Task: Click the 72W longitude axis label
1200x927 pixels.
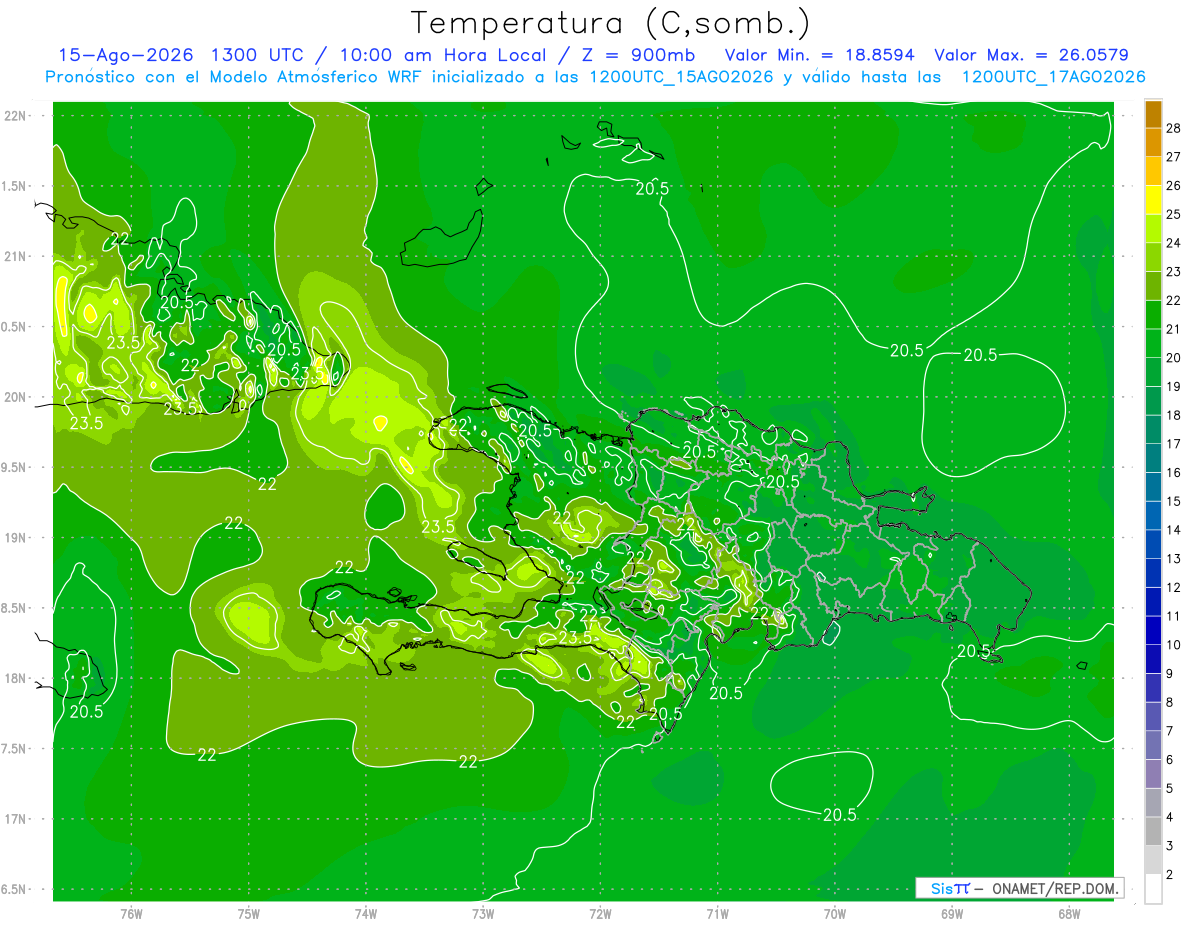Action: coord(600,913)
